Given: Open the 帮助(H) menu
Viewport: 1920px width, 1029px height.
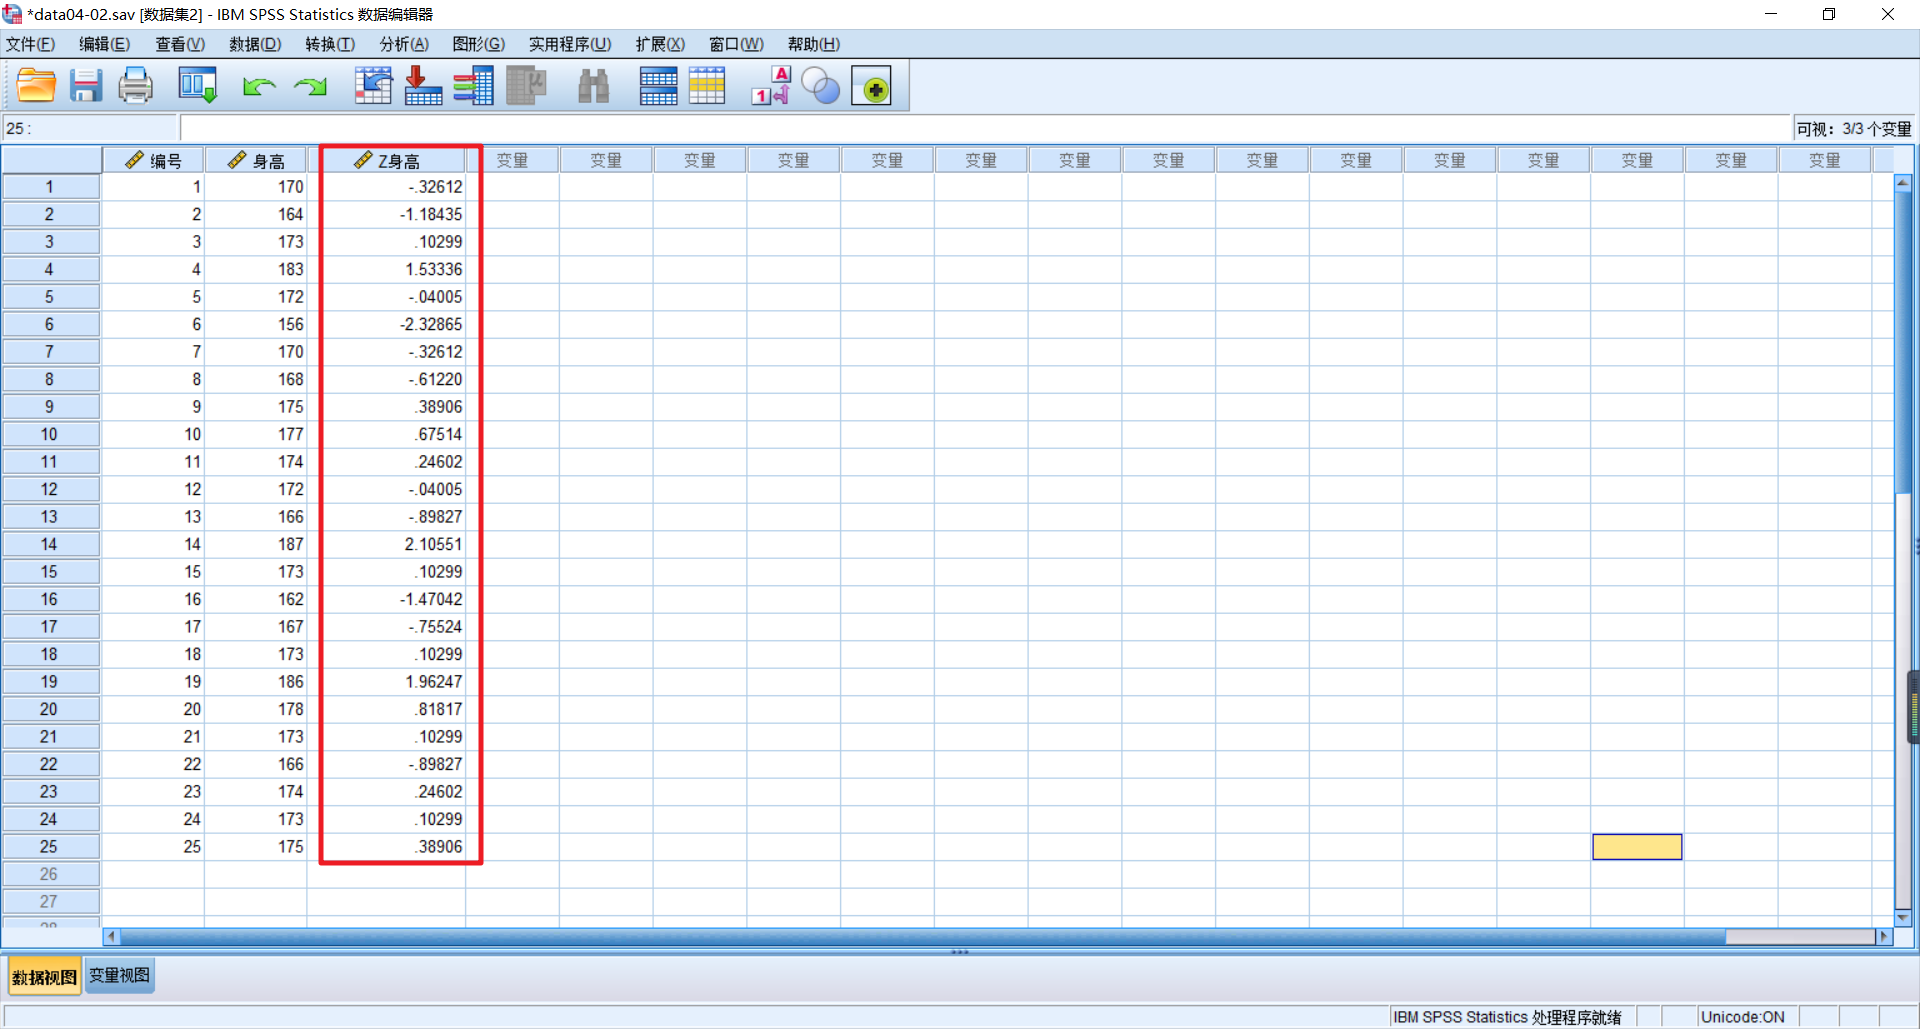Looking at the screenshot, I should pyautogui.click(x=814, y=44).
